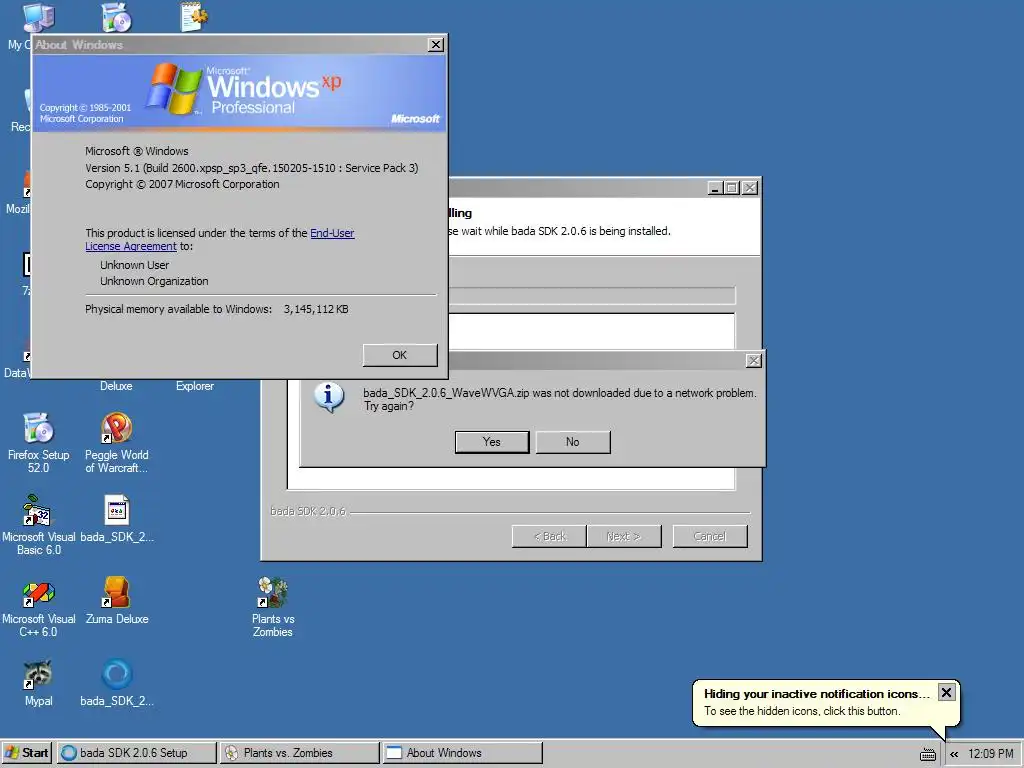Click OK in About Windows dialog
The image size is (1024, 768).
[400, 355]
